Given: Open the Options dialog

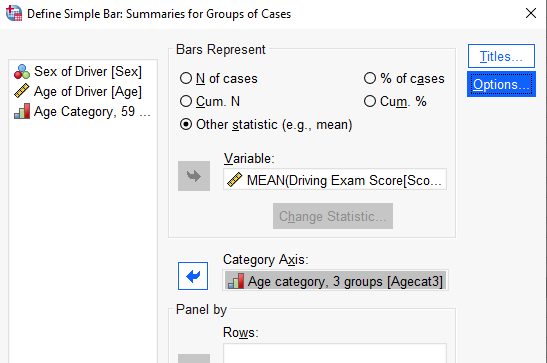Looking at the screenshot, I should [501, 84].
